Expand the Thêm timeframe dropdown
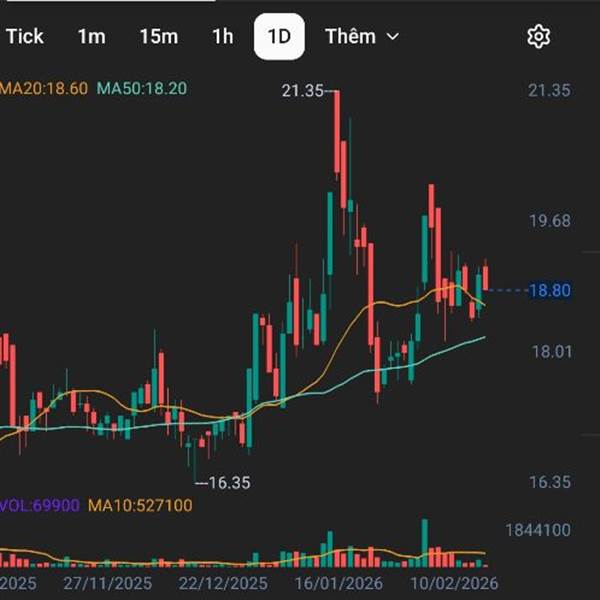Image resolution: width=600 pixels, height=600 pixels. 362,37
